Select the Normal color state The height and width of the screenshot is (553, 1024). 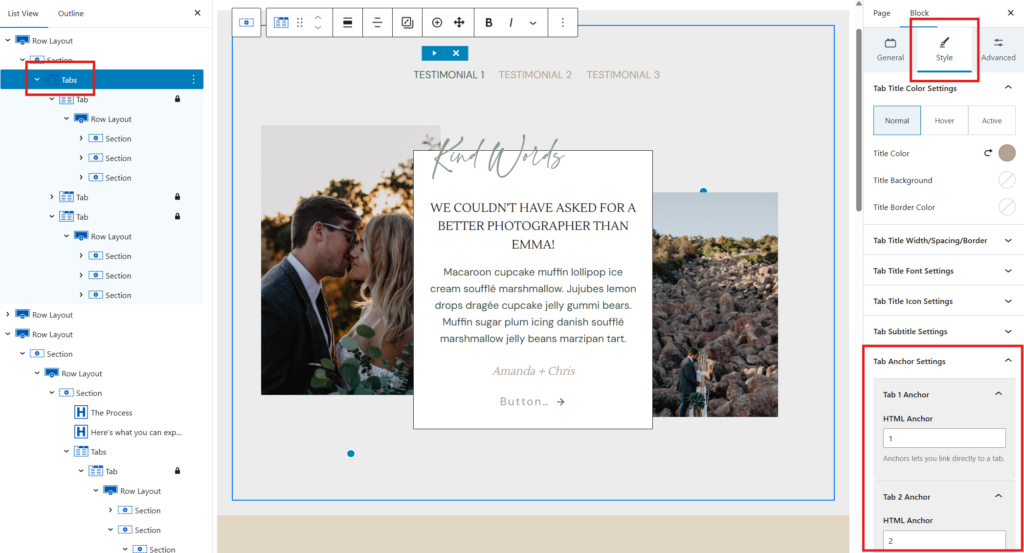click(x=897, y=121)
